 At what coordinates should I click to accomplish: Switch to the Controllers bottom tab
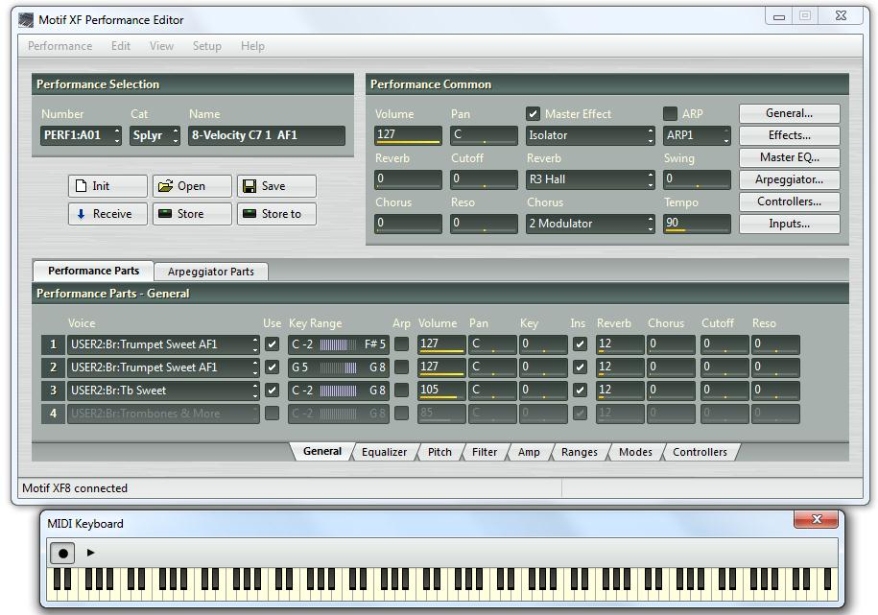pos(700,452)
